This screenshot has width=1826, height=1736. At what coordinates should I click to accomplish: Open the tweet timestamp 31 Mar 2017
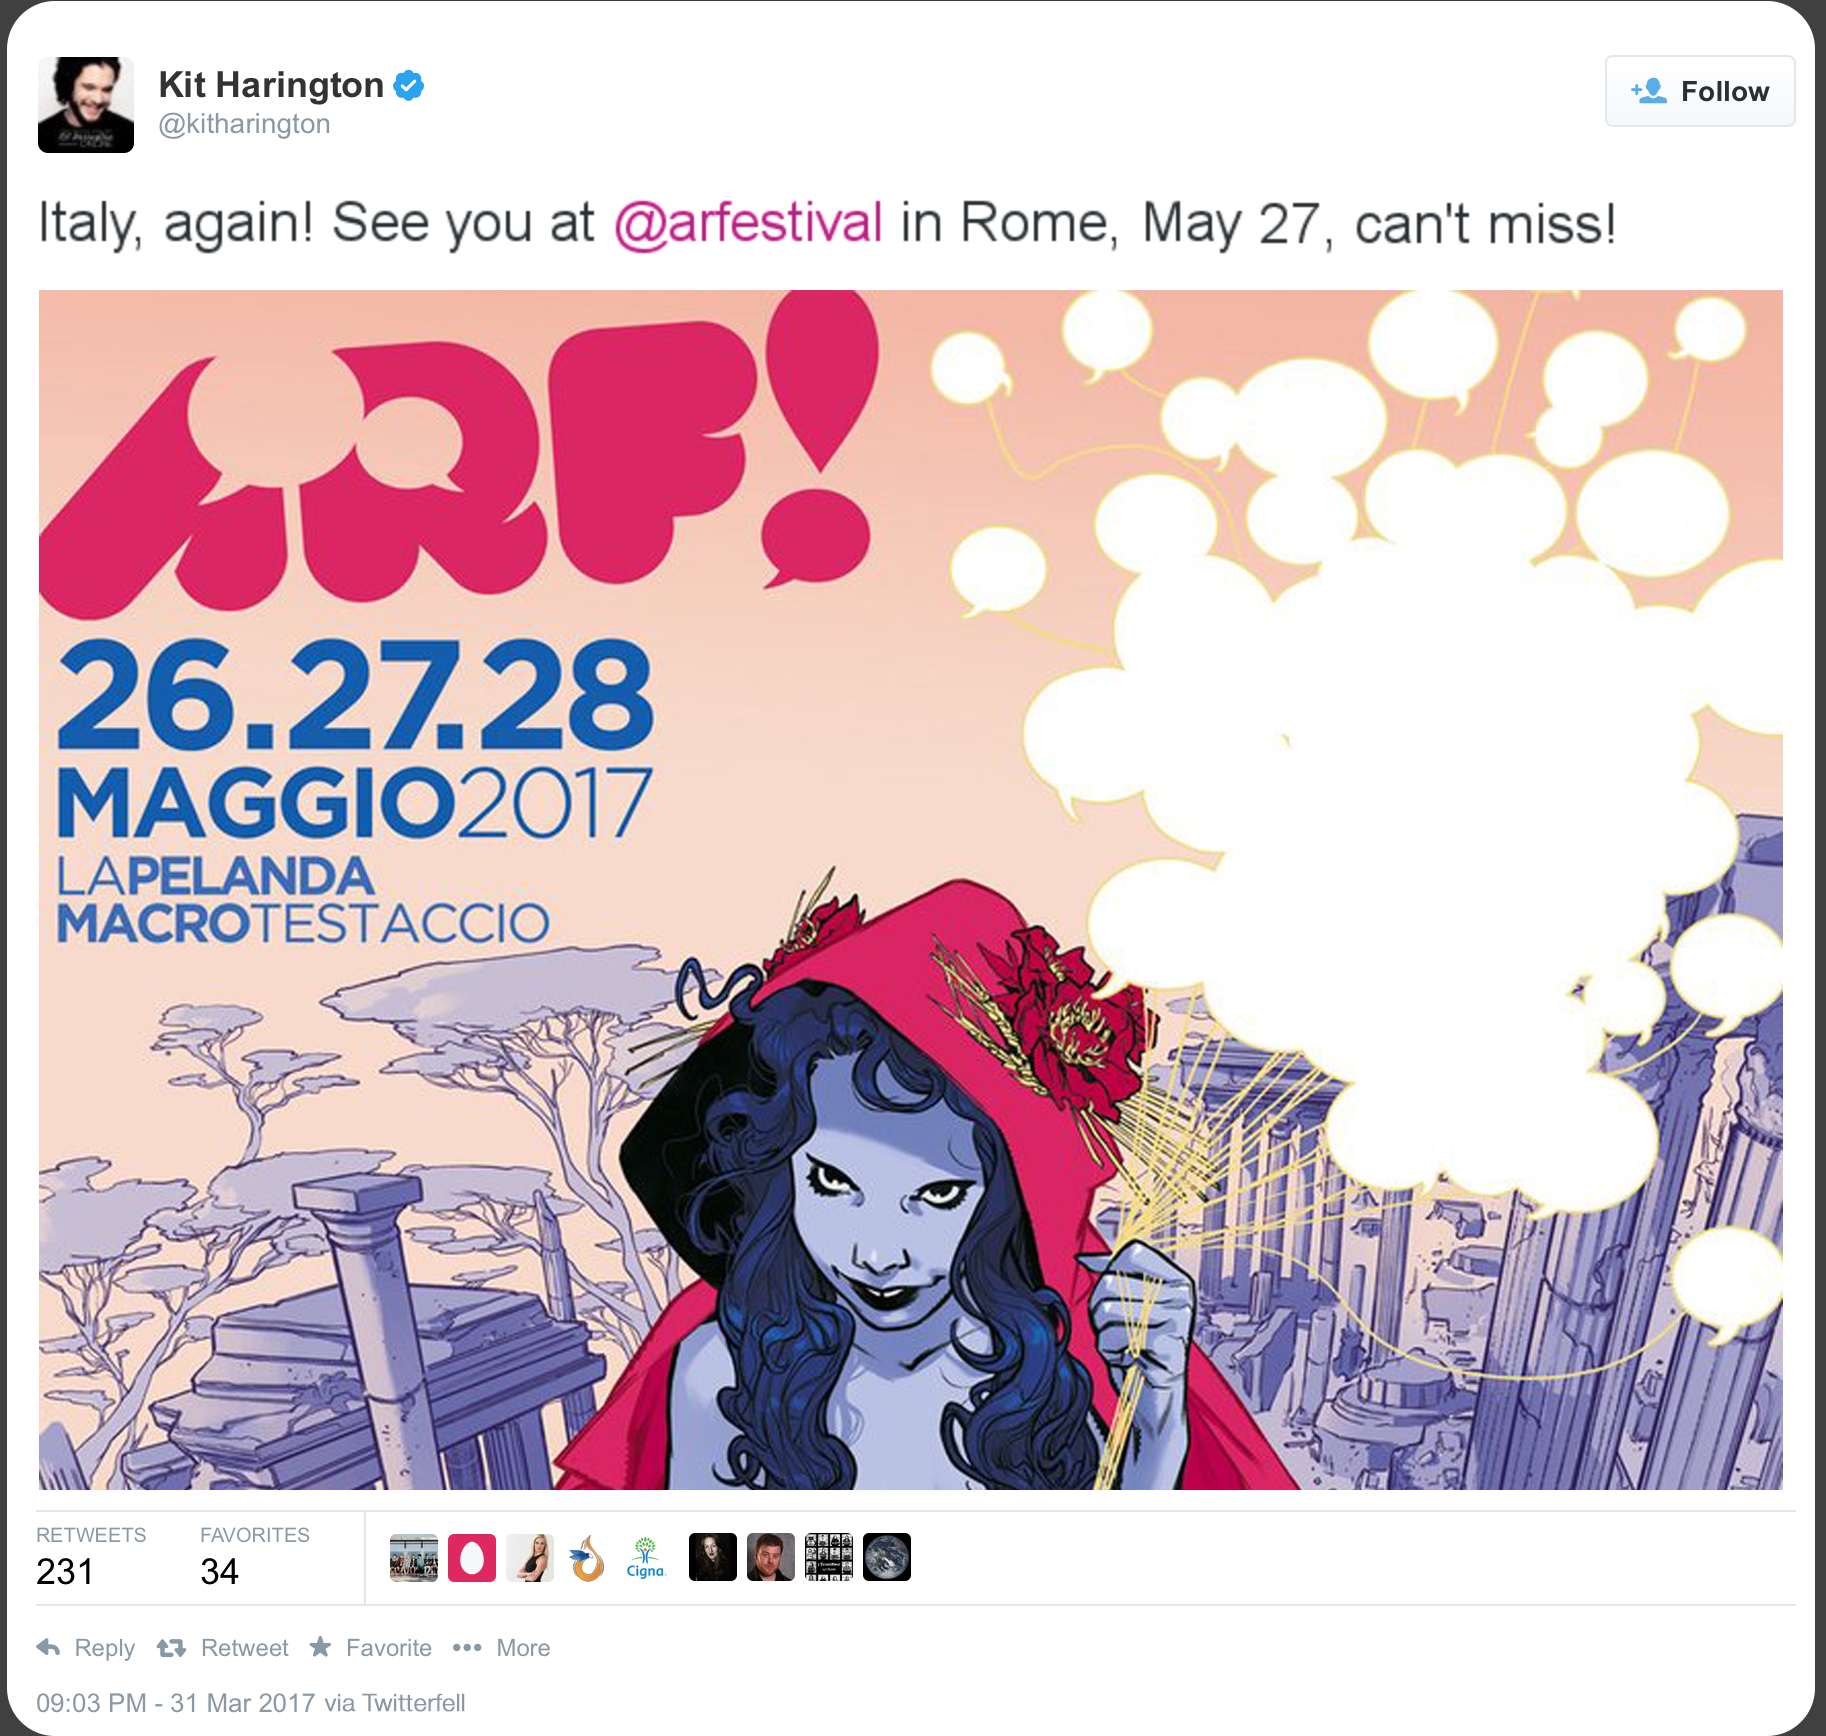(176, 1703)
